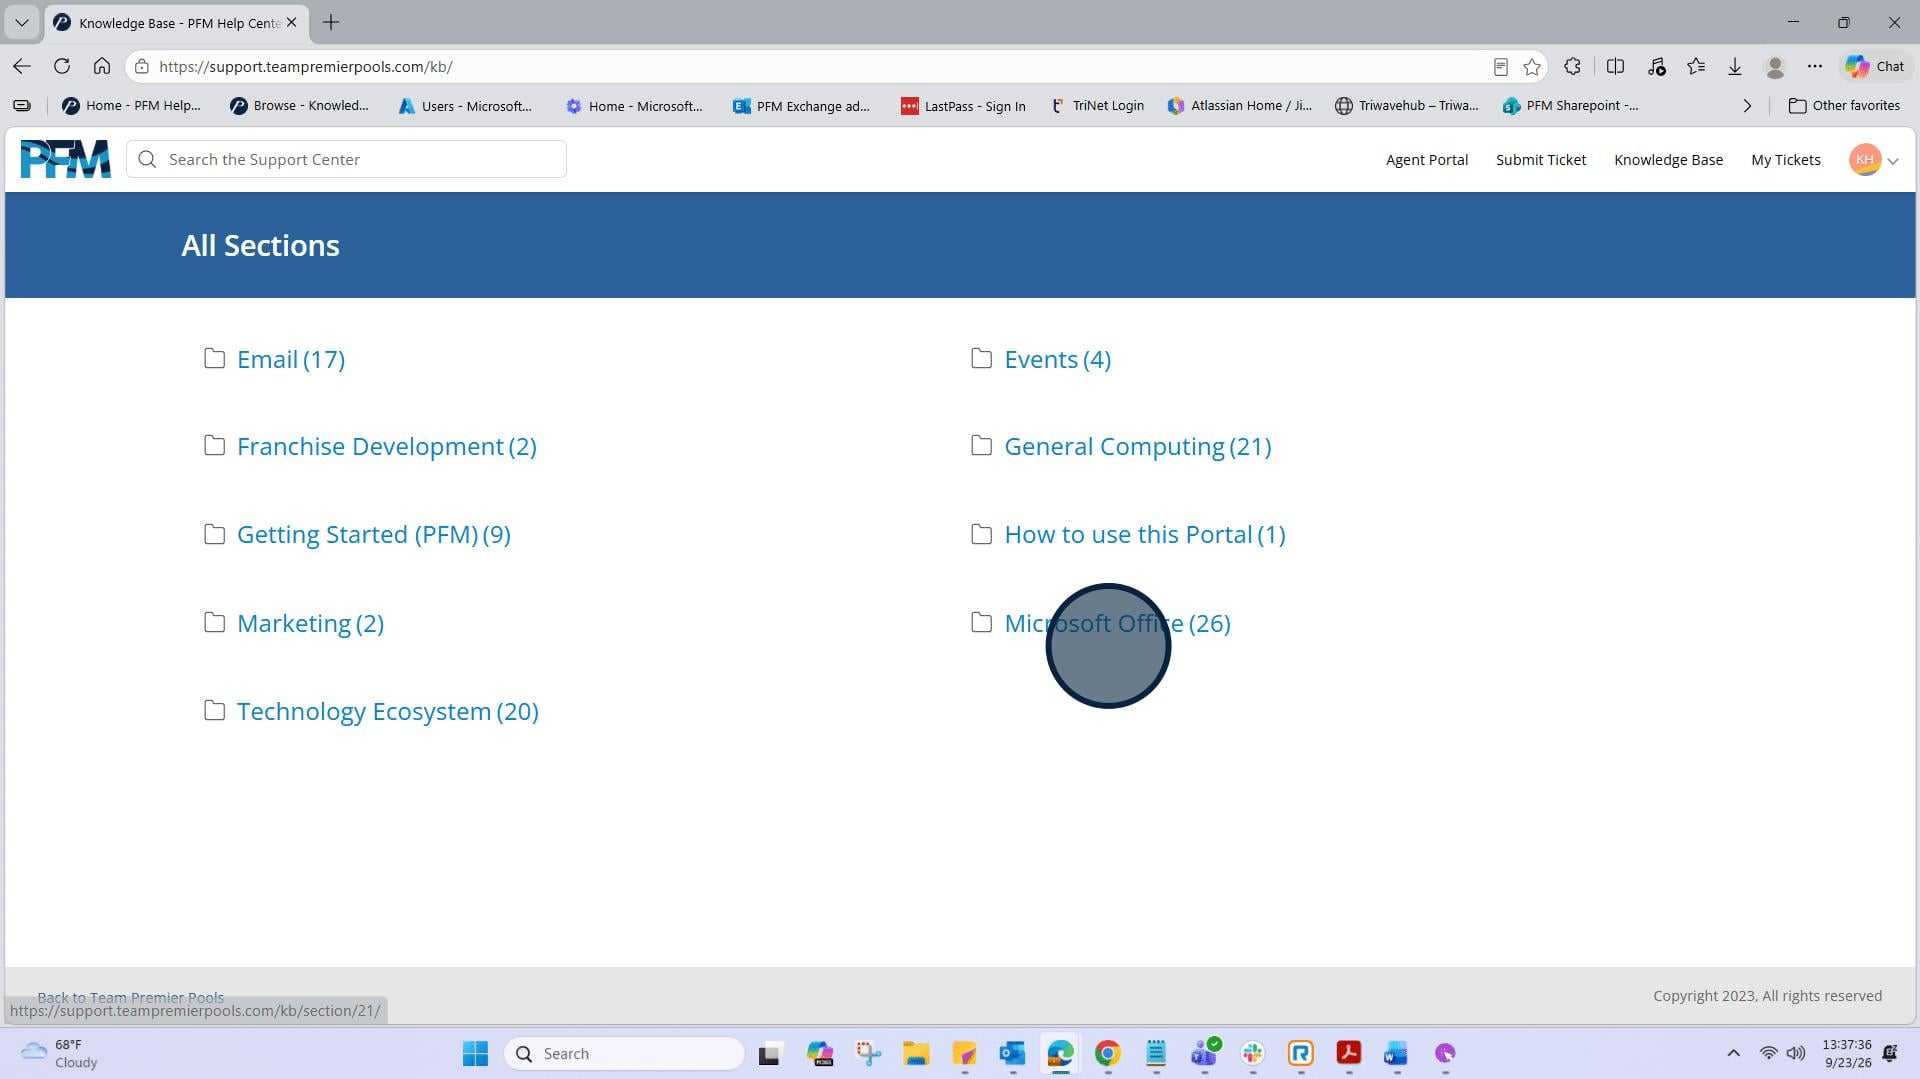Open a new browser tab
The height and width of the screenshot is (1079, 1920).
point(331,22)
